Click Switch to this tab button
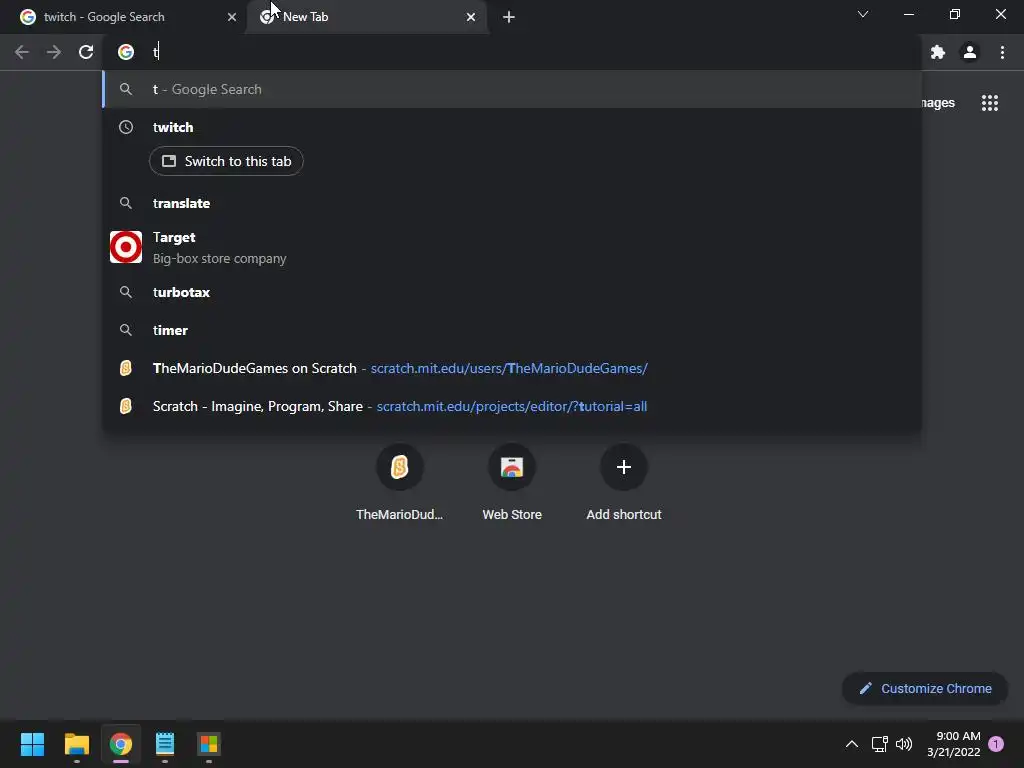The height and width of the screenshot is (768, 1024). click(226, 161)
